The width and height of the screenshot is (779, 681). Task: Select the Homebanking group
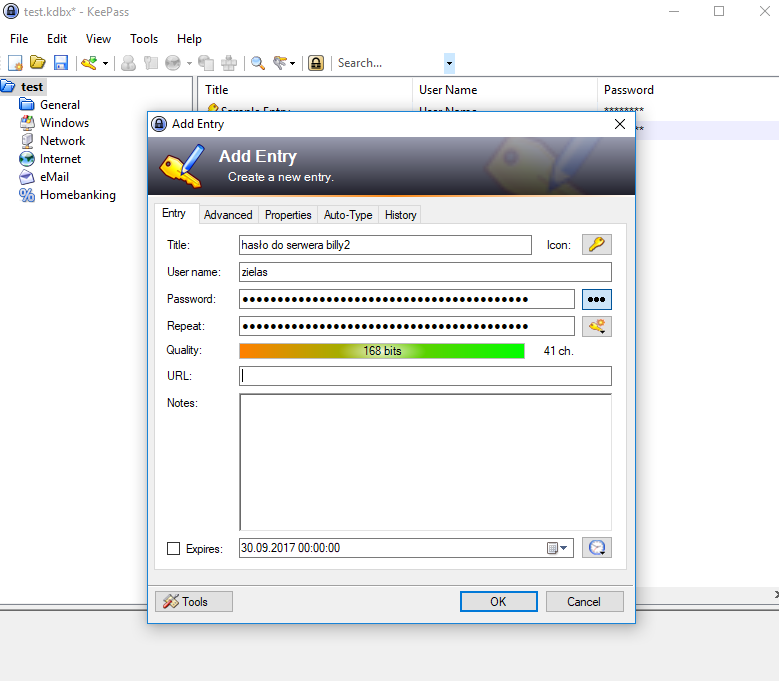[x=78, y=195]
